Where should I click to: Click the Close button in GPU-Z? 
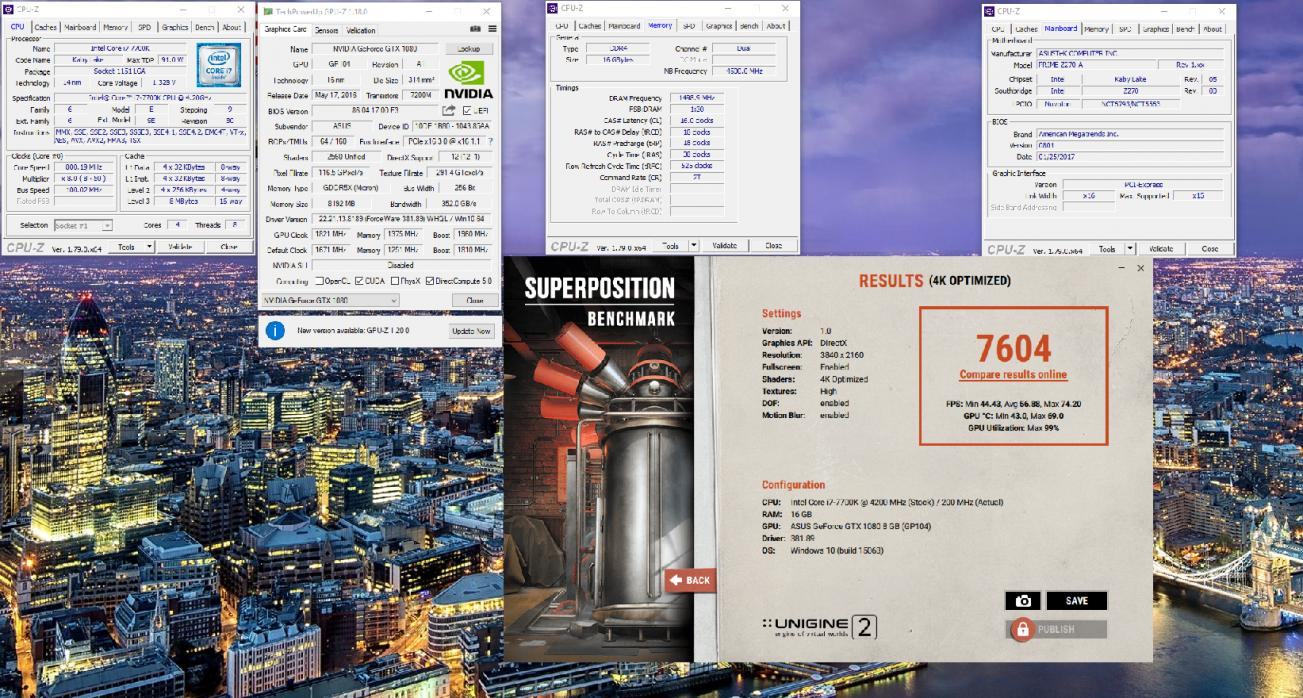coord(473,300)
